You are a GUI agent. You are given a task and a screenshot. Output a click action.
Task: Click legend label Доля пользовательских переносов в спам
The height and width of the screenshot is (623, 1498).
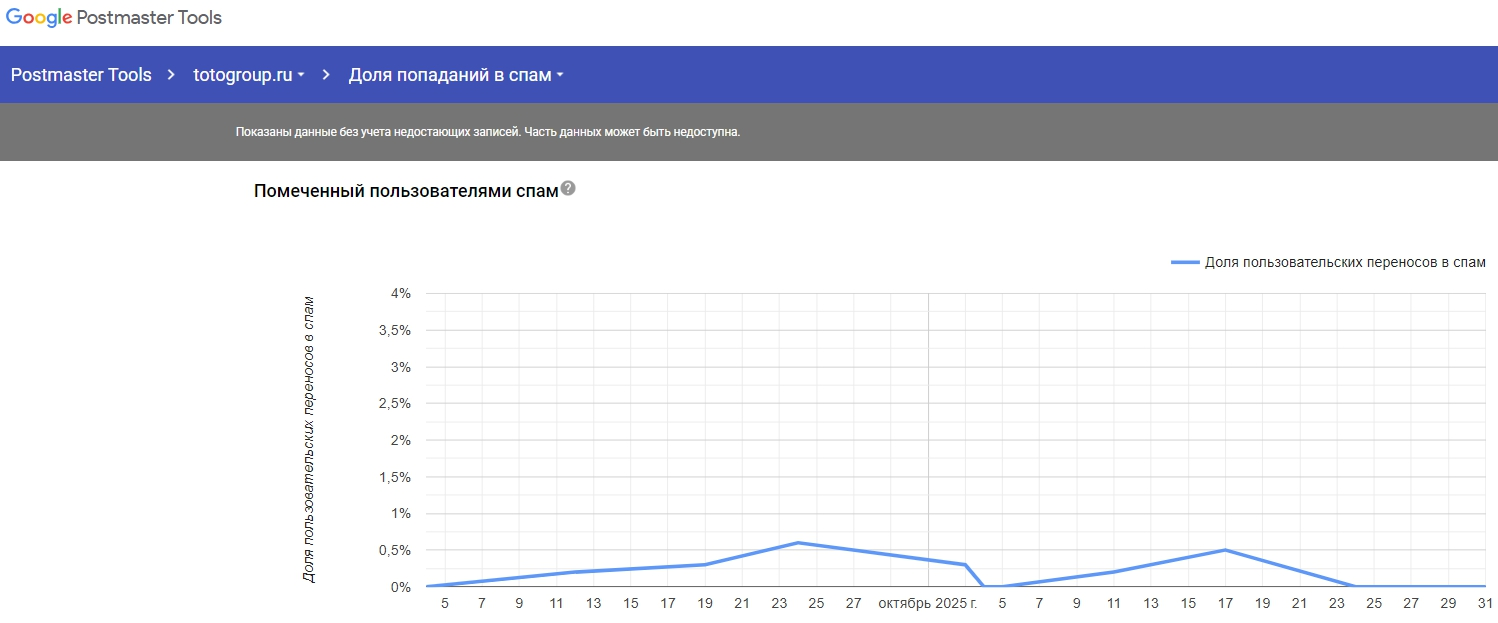click(x=1345, y=262)
